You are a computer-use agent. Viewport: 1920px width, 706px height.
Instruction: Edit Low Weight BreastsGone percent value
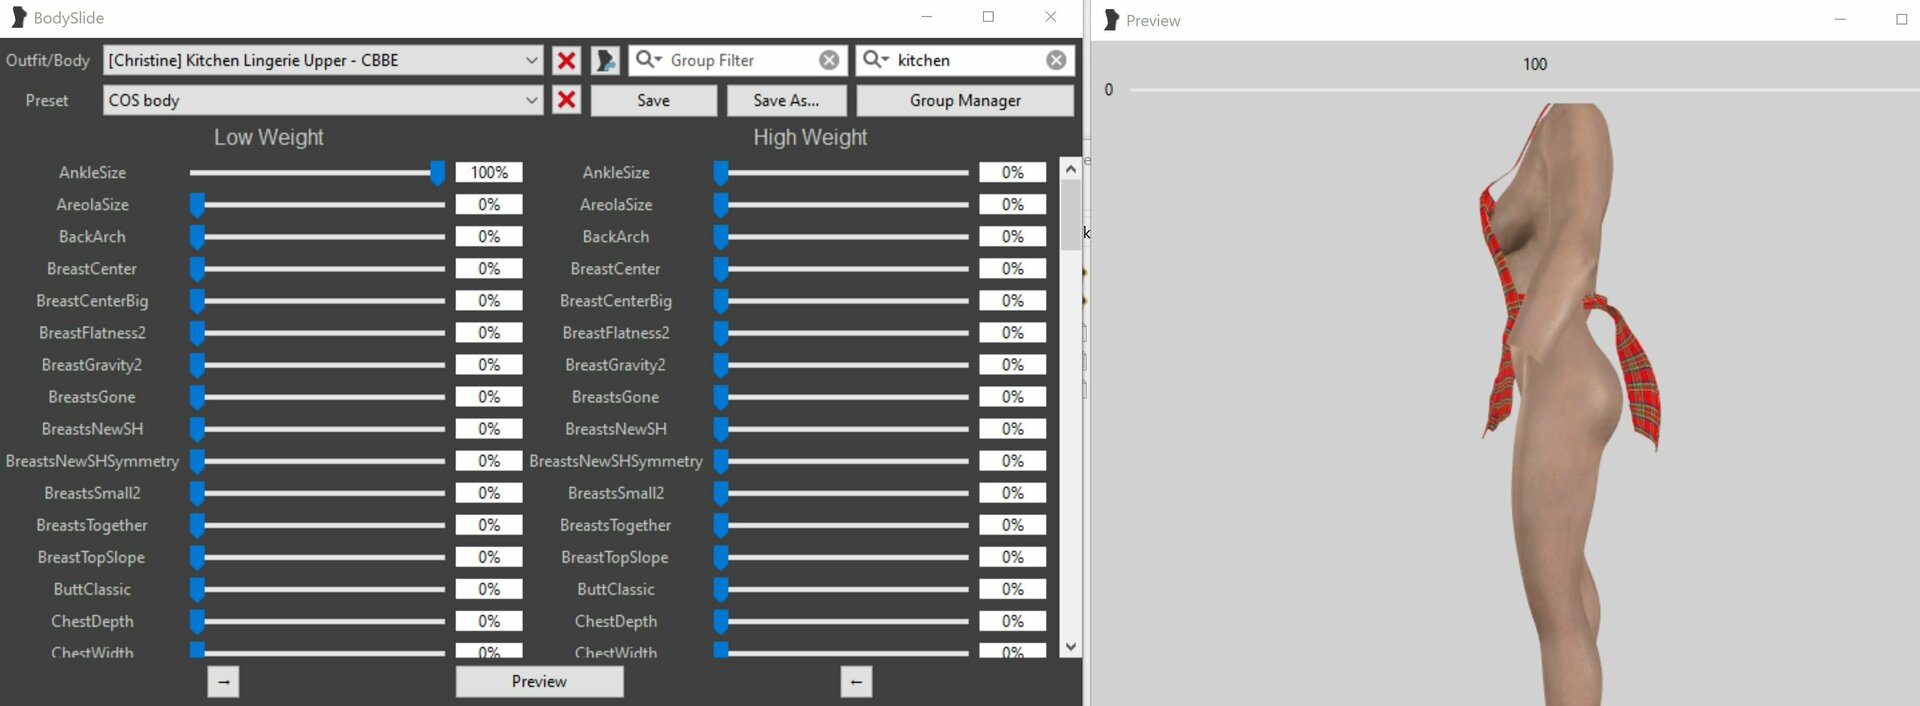click(x=489, y=397)
